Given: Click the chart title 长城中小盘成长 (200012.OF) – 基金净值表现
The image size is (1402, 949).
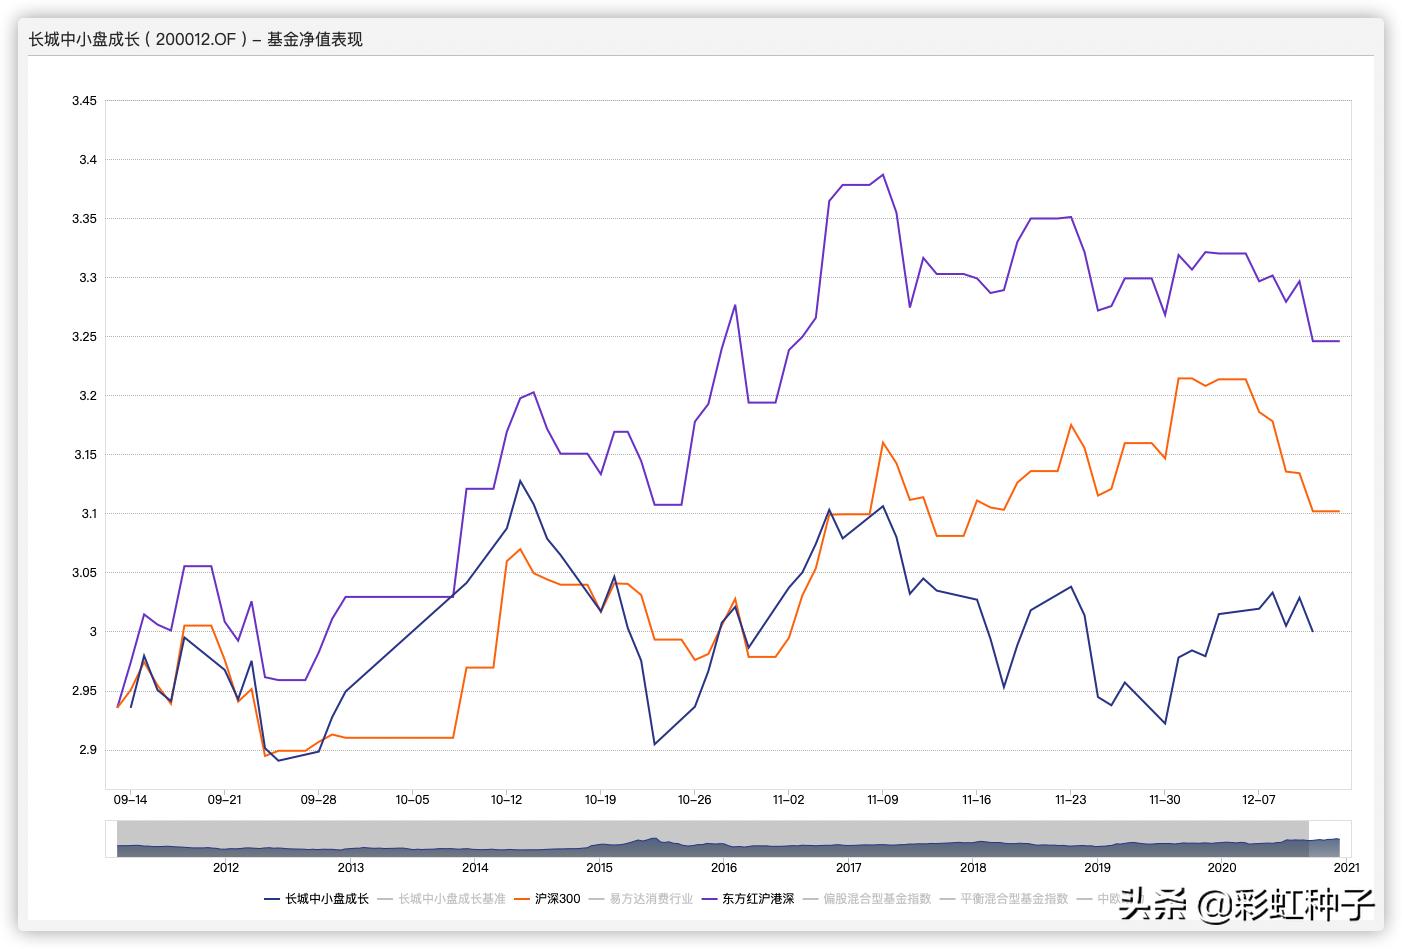Looking at the screenshot, I should tap(195, 40).
